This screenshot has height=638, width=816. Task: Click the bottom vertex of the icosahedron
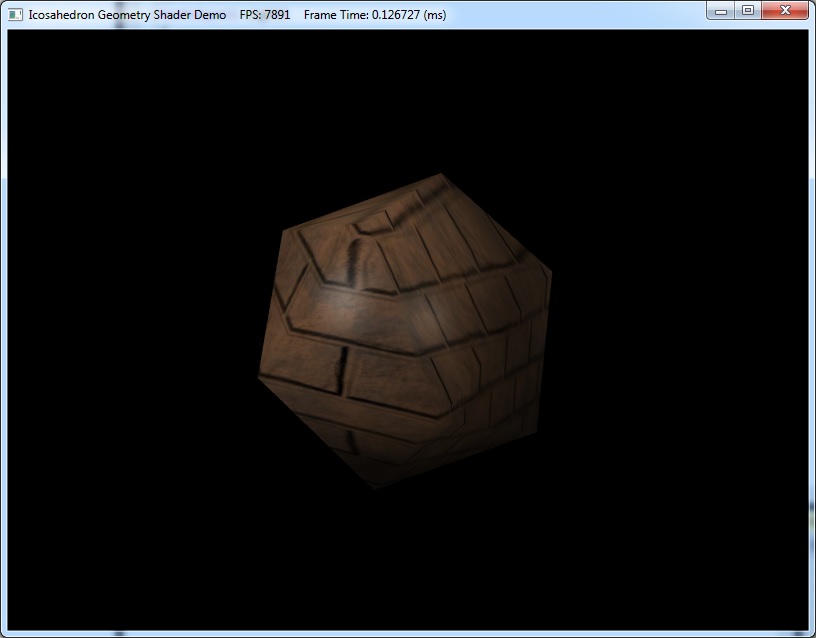click(375, 487)
